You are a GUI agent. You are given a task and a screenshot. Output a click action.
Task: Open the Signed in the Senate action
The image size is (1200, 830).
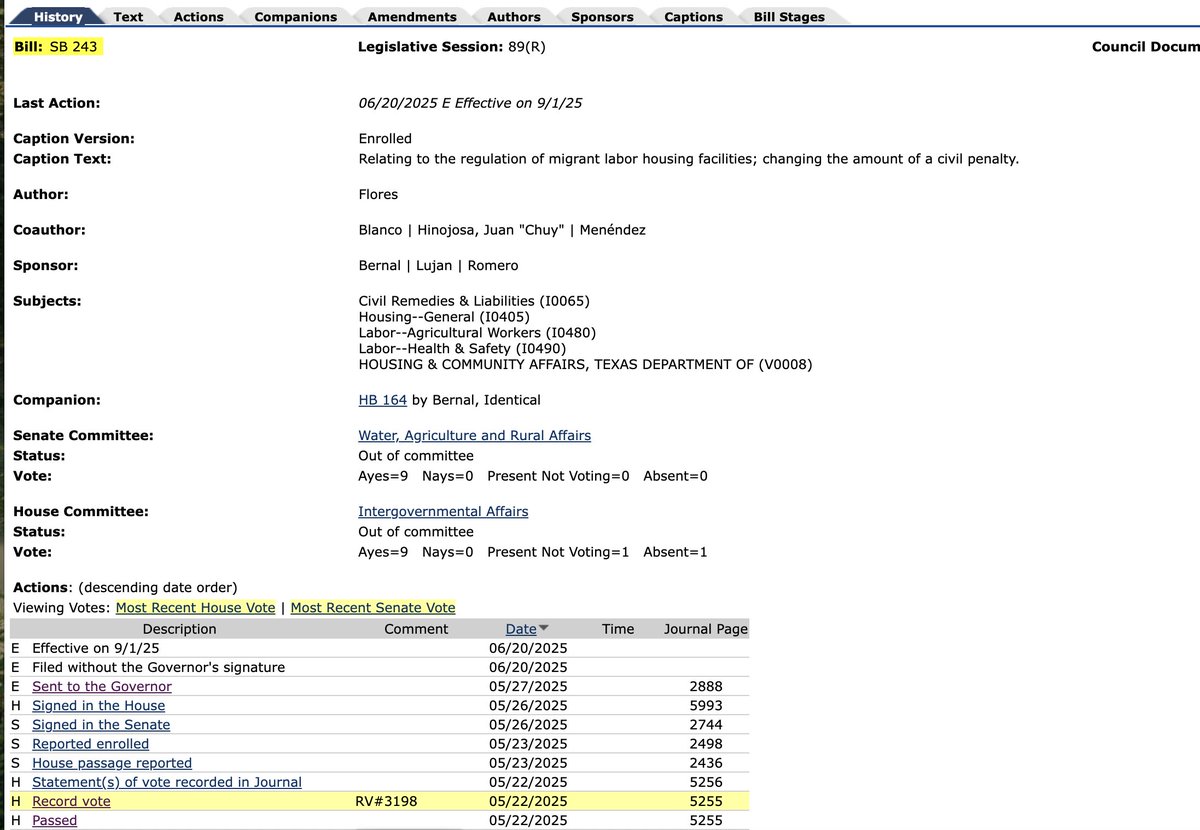click(101, 725)
